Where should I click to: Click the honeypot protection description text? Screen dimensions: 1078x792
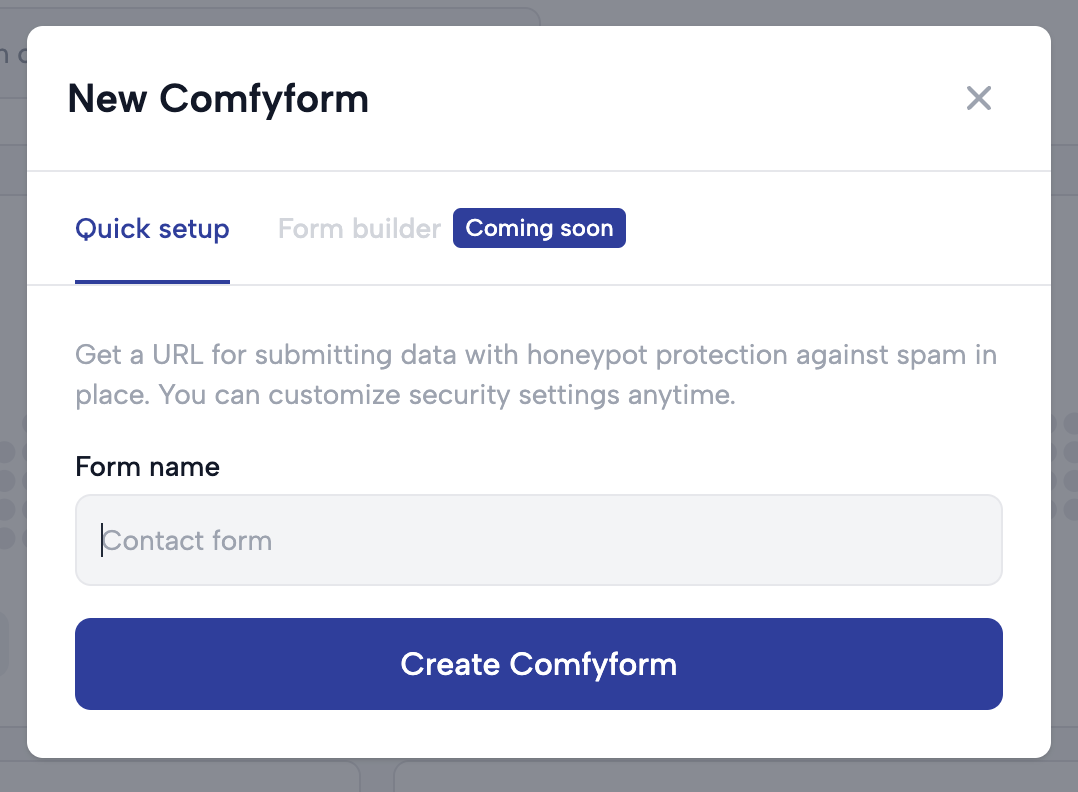pyautogui.click(x=536, y=375)
